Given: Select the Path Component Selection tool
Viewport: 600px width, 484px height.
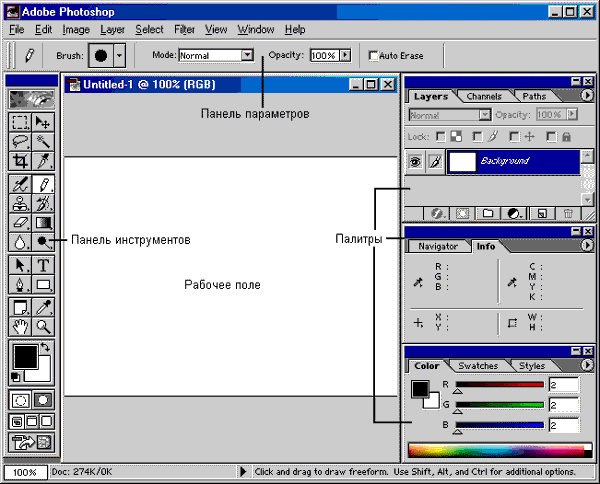Looking at the screenshot, I should tap(20, 265).
